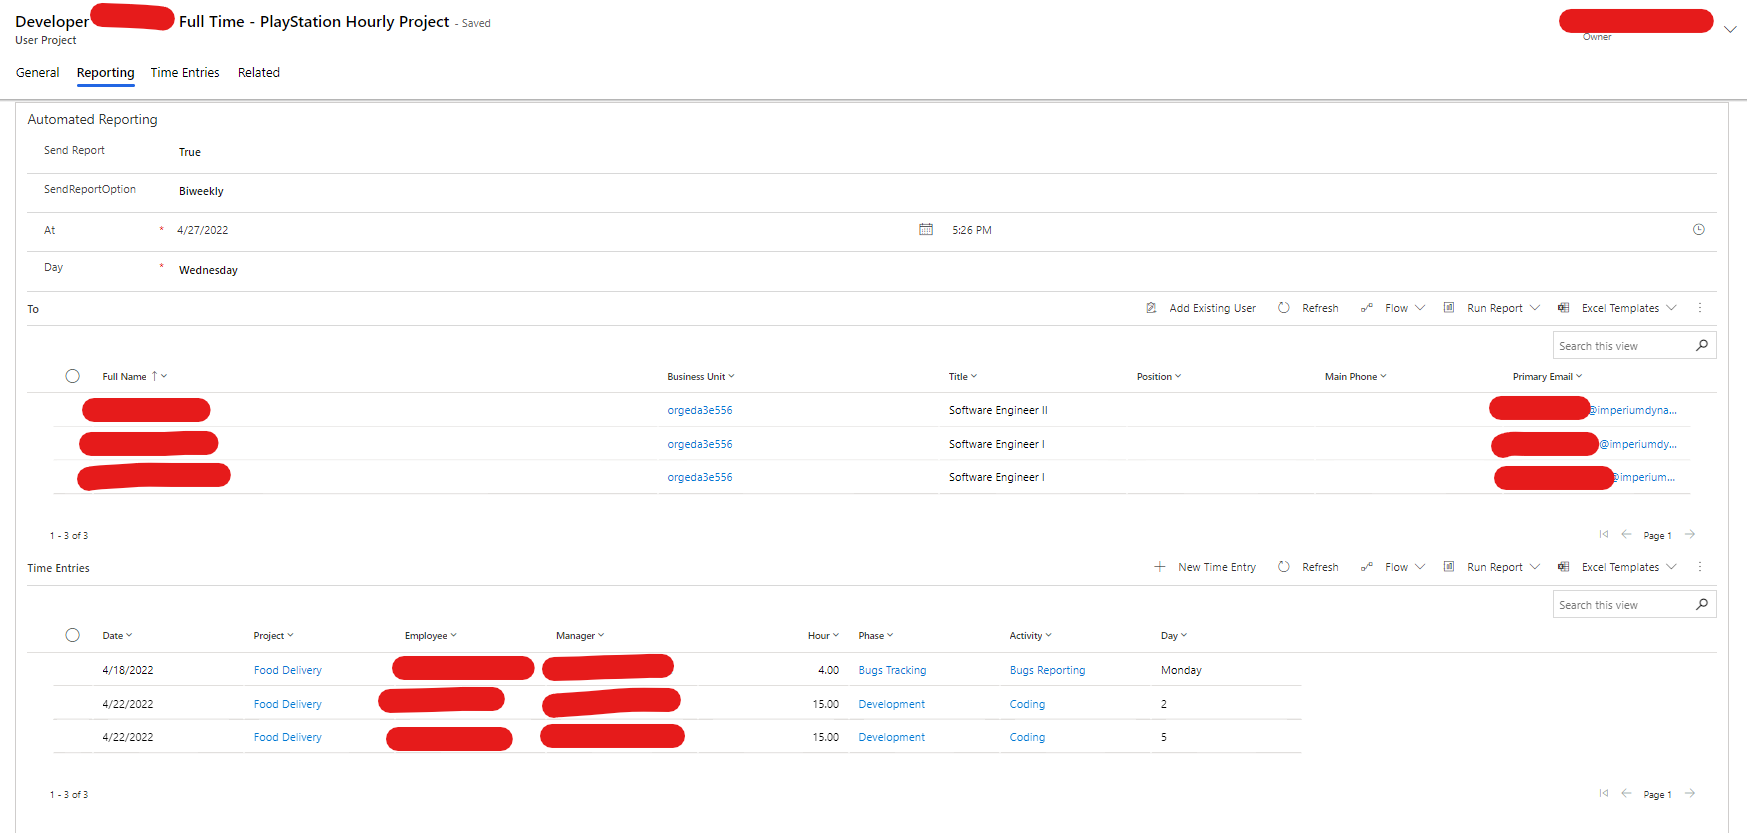Click Add Existing User icon
The image size is (1747, 833).
pos(1151,308)
